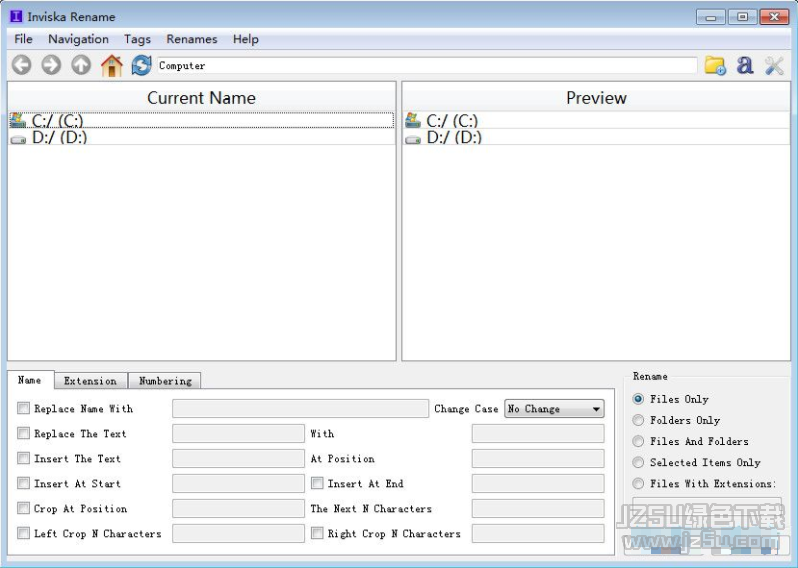The image size is (798, 568).
Task: Click the letter 'a' rename icon
Action: (745, 65)
